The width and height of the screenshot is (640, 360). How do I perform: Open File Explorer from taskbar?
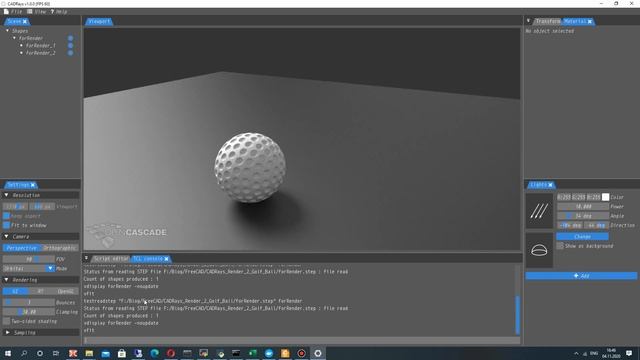[x=89, y=353]
